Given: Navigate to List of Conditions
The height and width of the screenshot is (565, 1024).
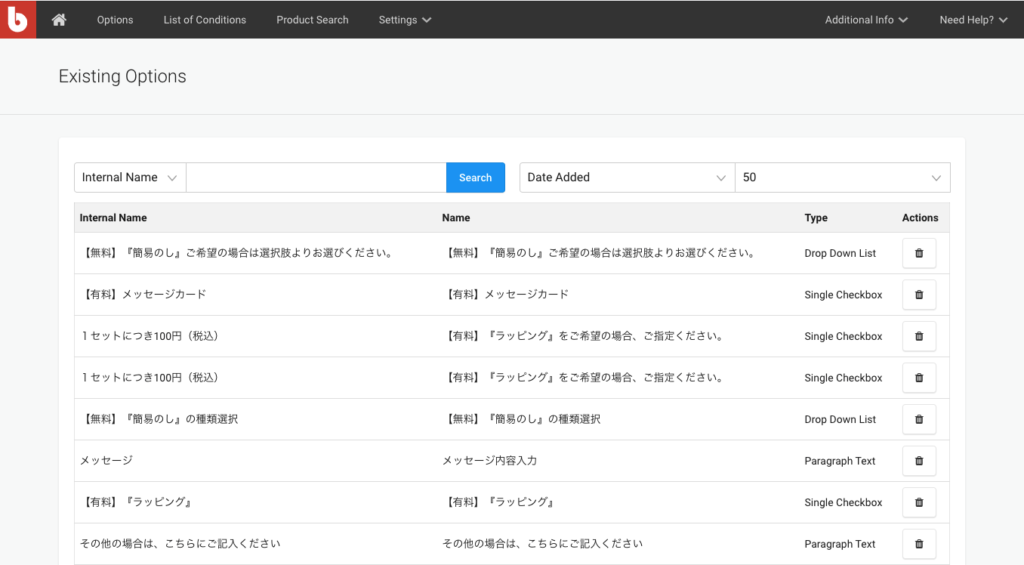Looking at the screenshot, I should pyautogui.click(x=205, y=20).
